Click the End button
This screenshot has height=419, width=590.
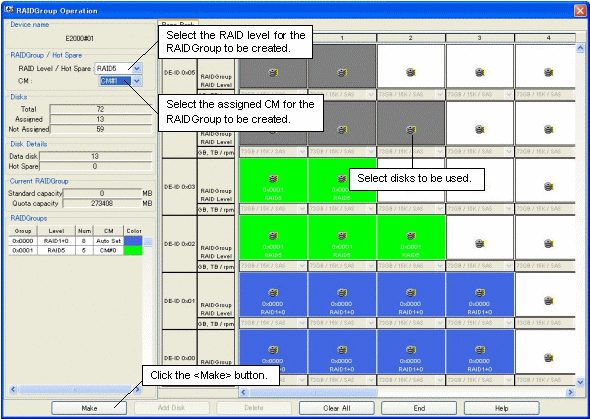419,408
